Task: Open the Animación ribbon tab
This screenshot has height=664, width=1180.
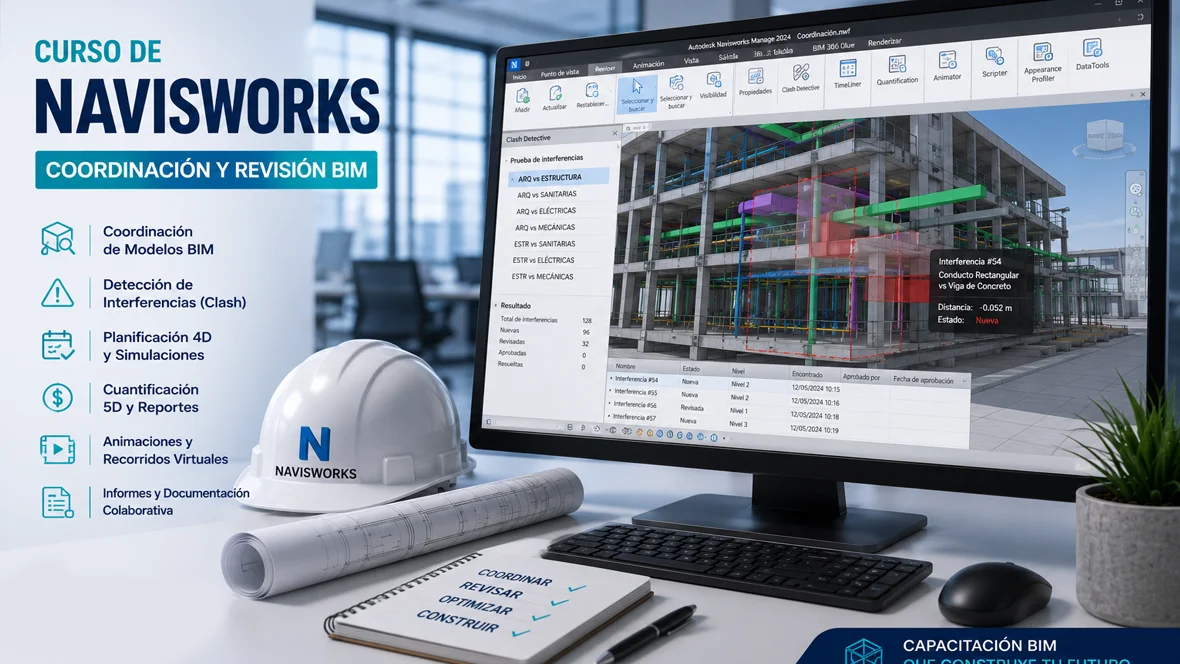Action: tap(648, 65)
